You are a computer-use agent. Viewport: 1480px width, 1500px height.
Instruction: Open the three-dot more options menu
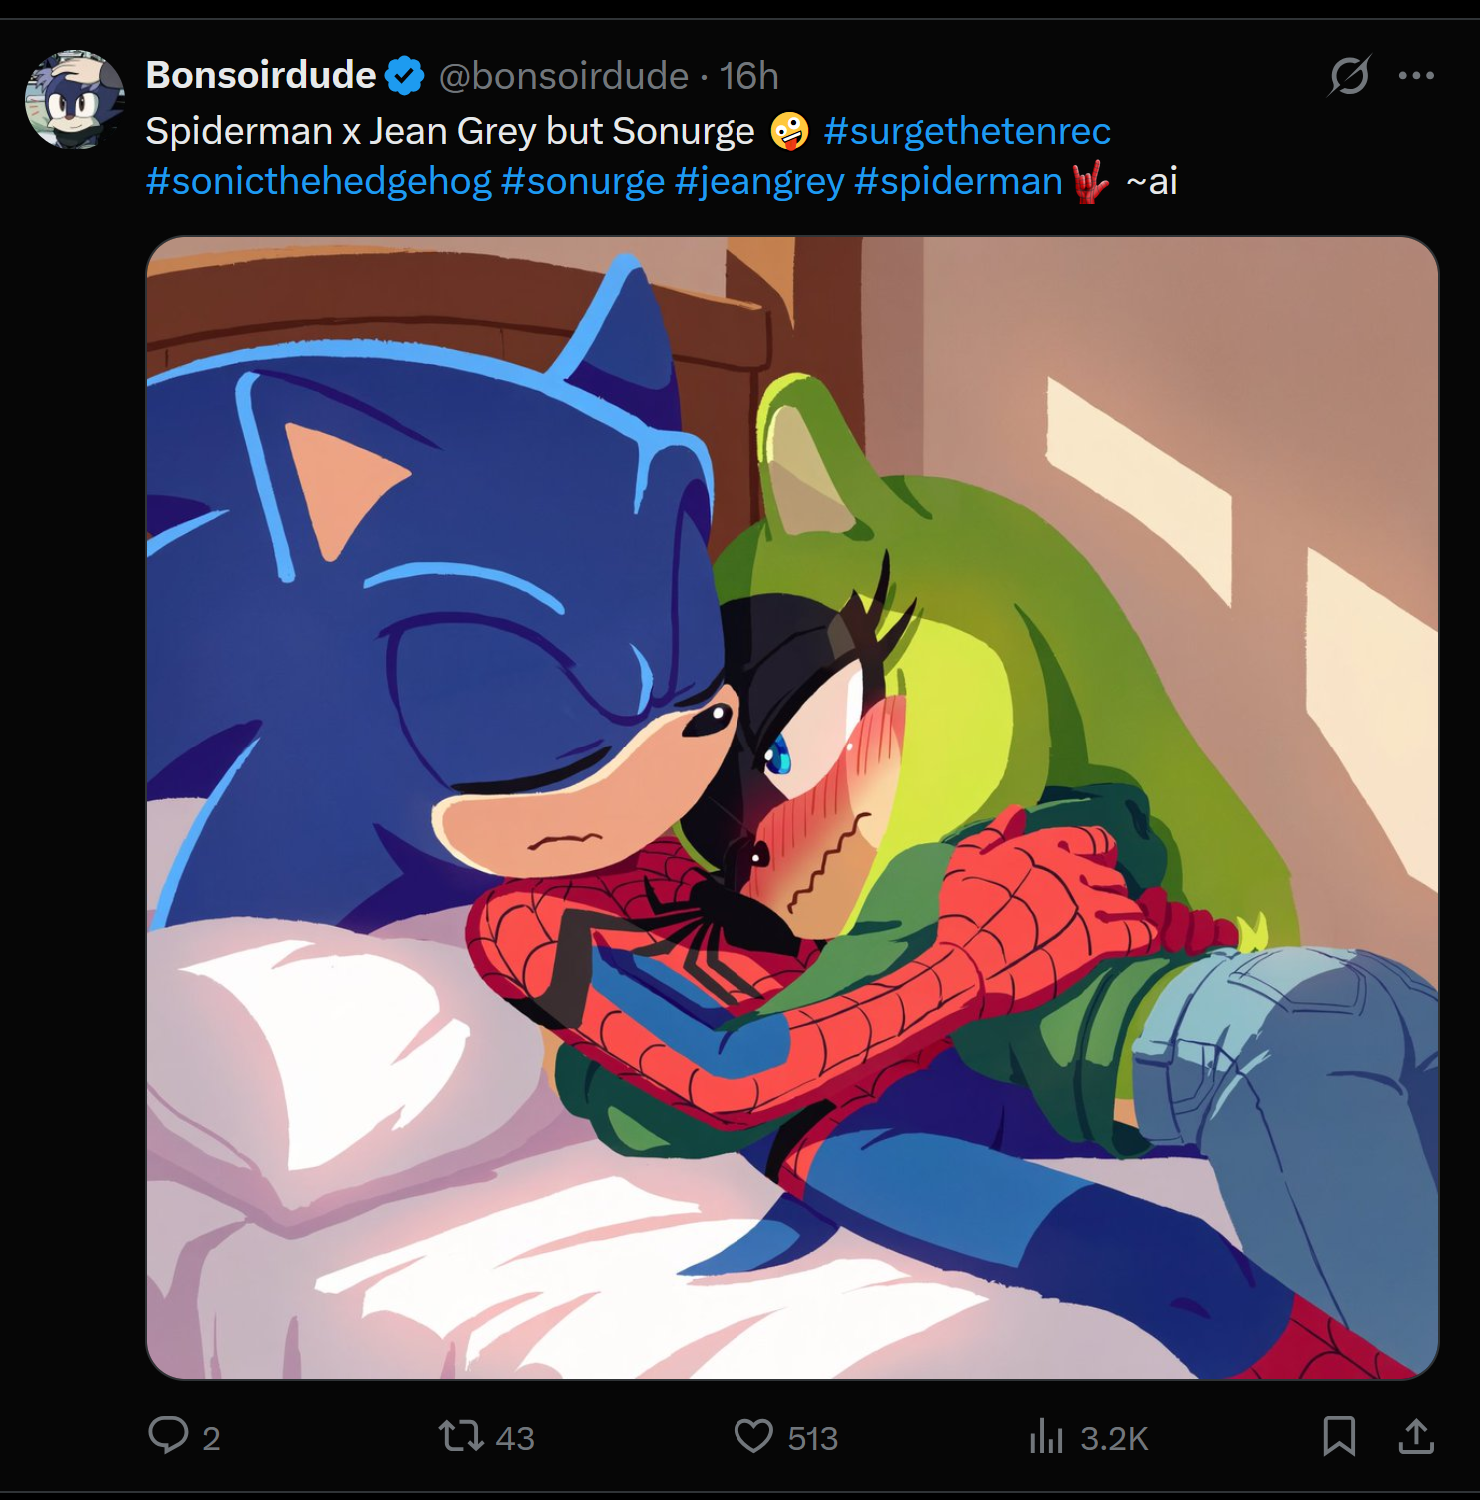(x=1416, y=75)
